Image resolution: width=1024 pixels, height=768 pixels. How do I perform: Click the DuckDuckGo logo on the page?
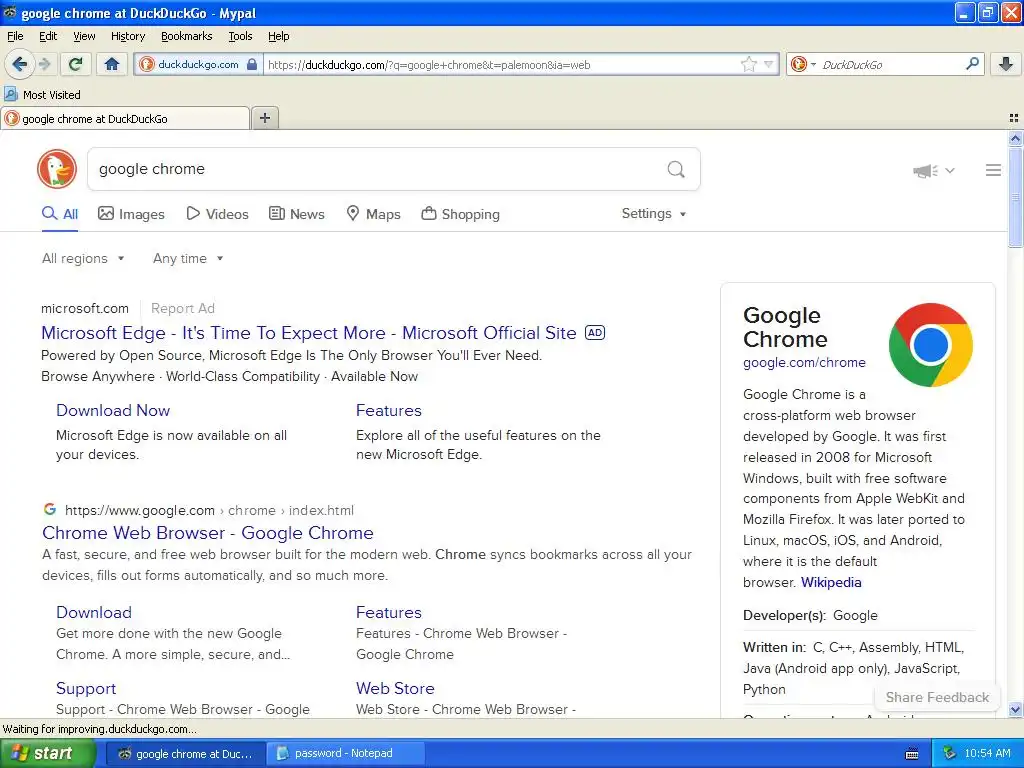pos(57,169)
